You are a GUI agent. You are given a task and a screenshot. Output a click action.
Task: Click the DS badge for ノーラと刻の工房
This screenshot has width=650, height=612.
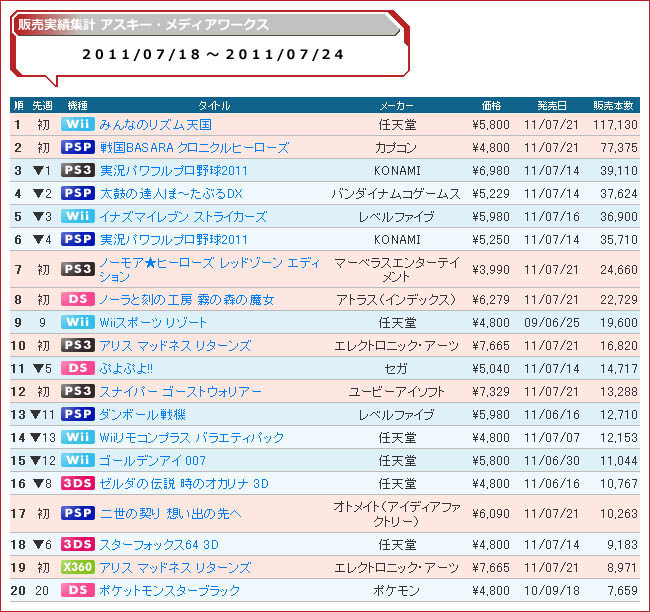[78, 299]
